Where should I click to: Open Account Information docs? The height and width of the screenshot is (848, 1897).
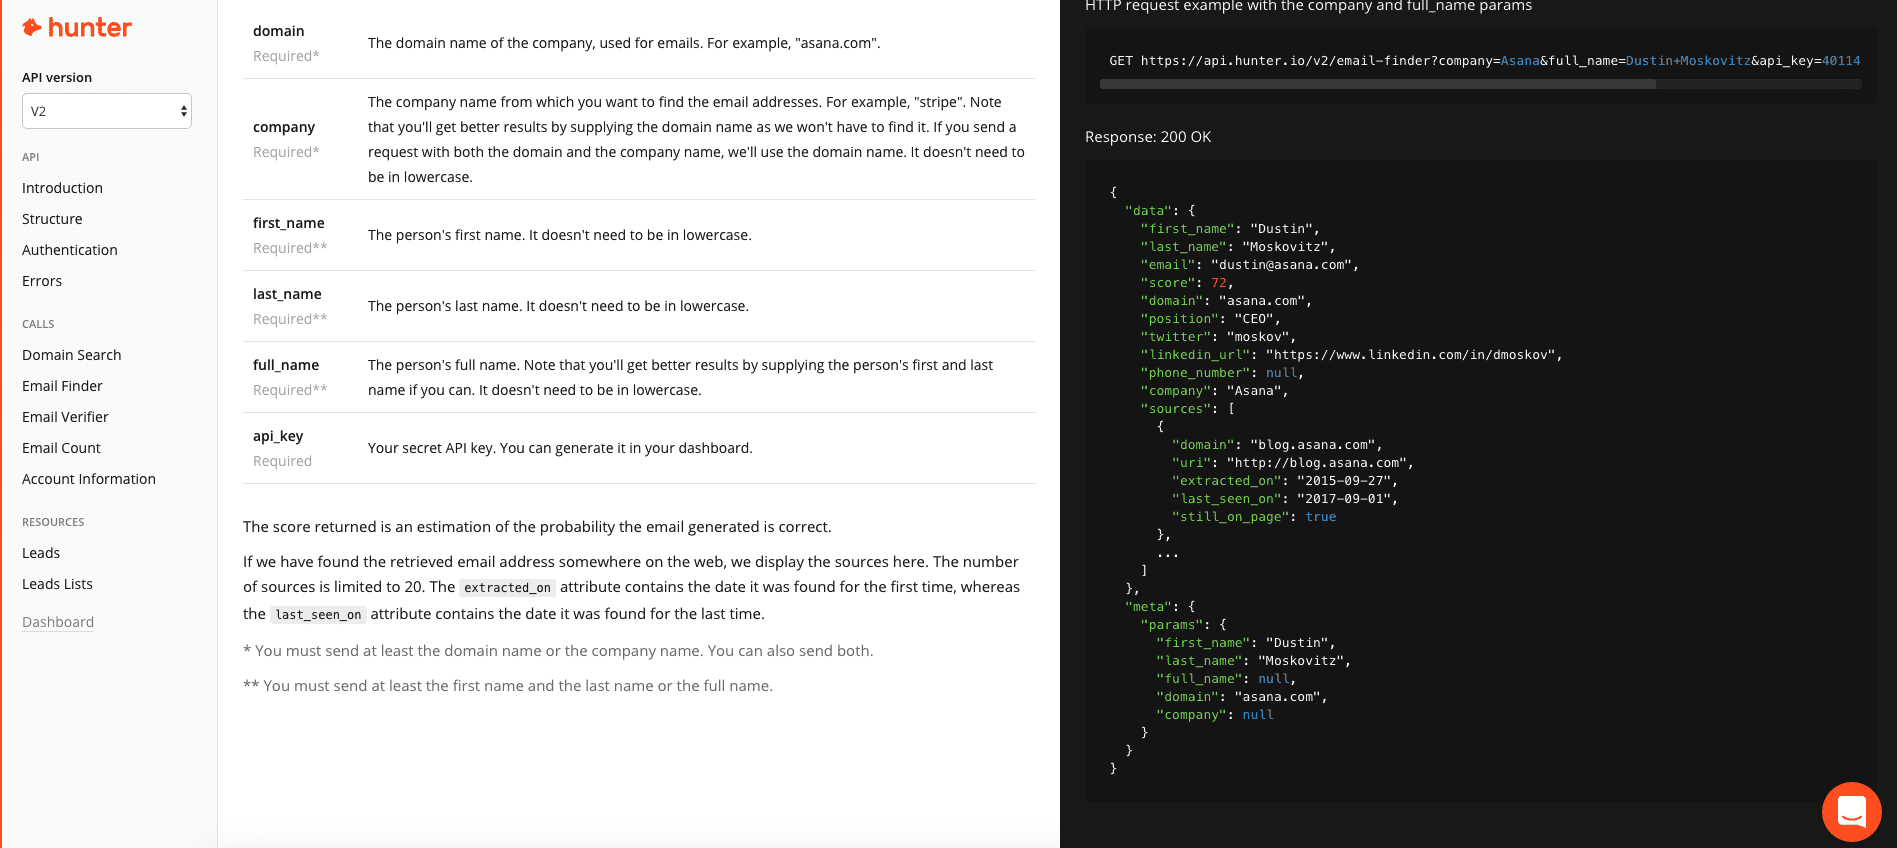[x=89, y=479]
